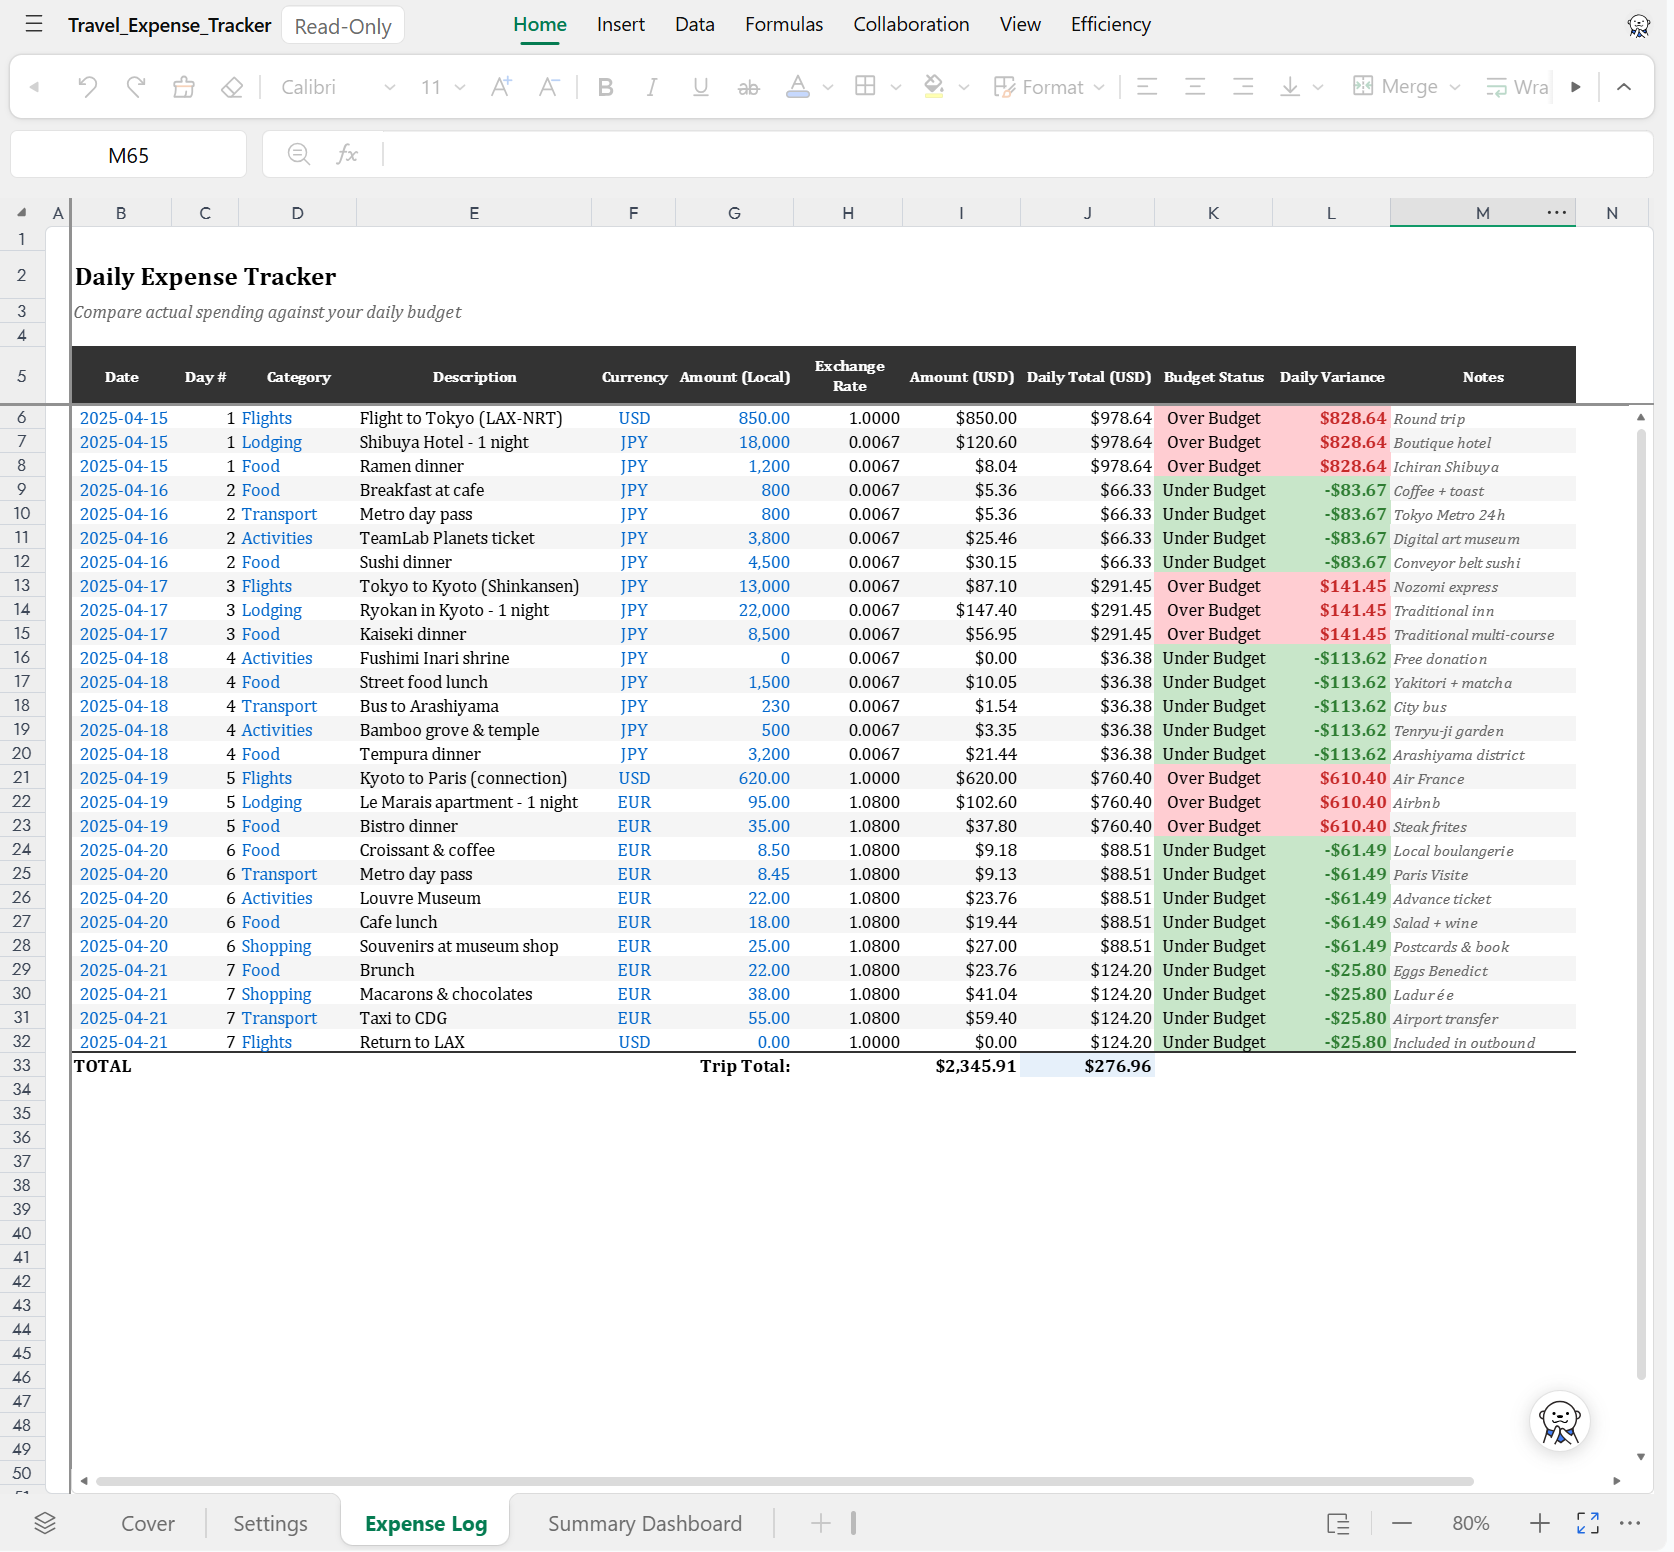The image size is (1674, 1552).
Task: Expand the vertical alignment dropdown arrow
Action: pyautogui.click(x=1318, y=88)
